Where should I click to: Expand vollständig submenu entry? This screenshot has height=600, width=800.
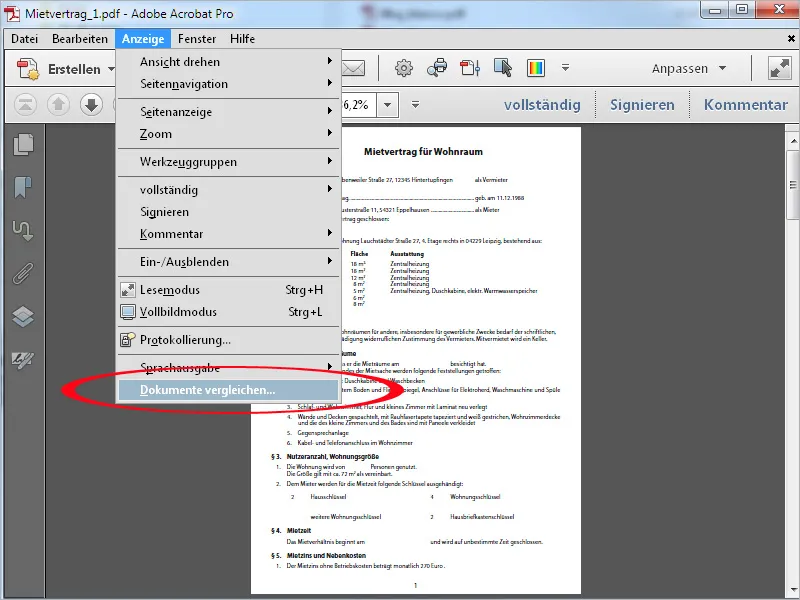pyautogui.click(x=229, y=190)
